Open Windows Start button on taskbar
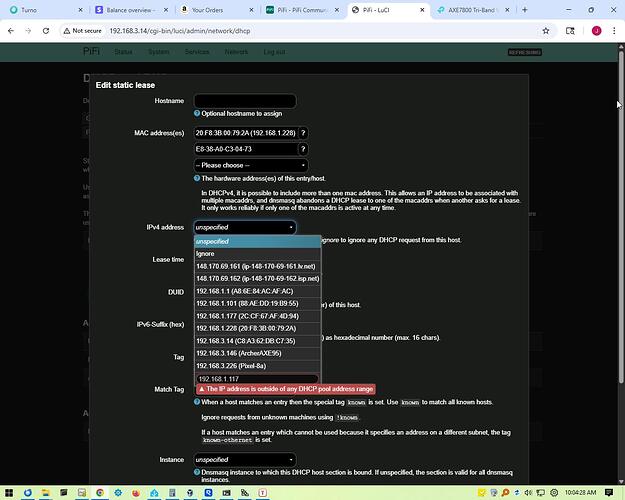The width and height of the screenshot is (625, 500). [11, 491]
